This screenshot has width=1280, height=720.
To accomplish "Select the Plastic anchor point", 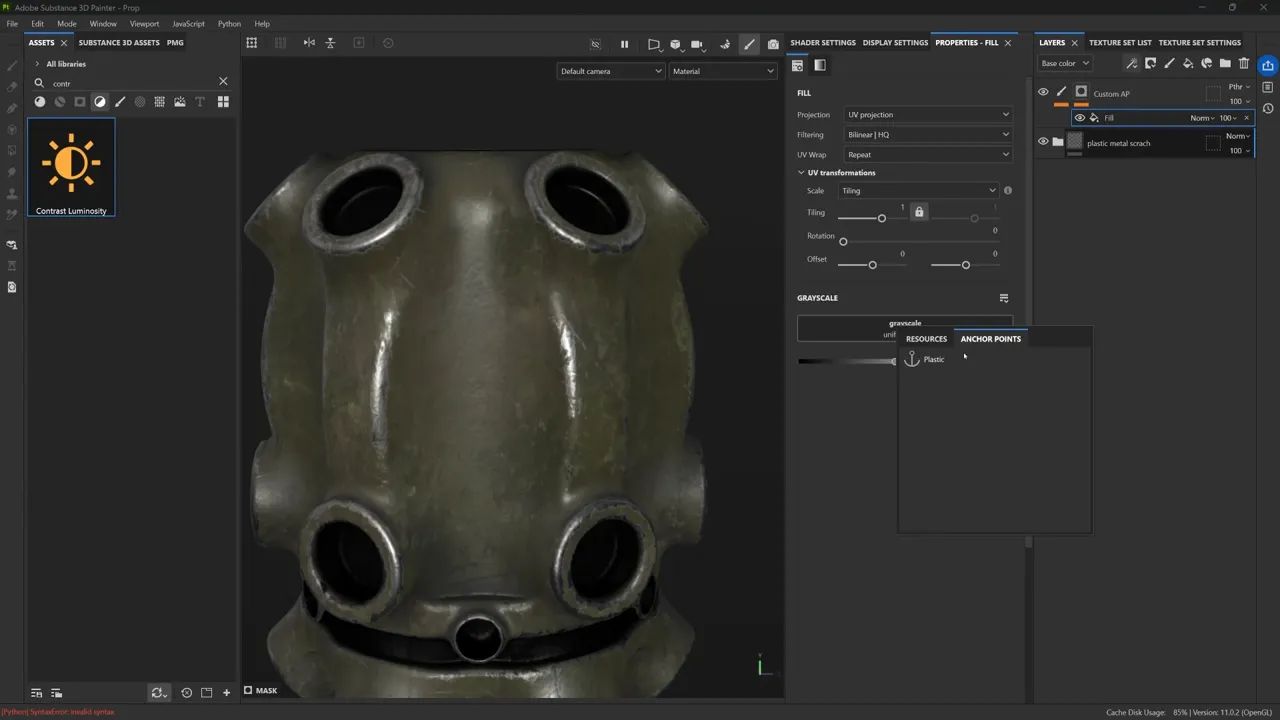I will pos(933,359).
